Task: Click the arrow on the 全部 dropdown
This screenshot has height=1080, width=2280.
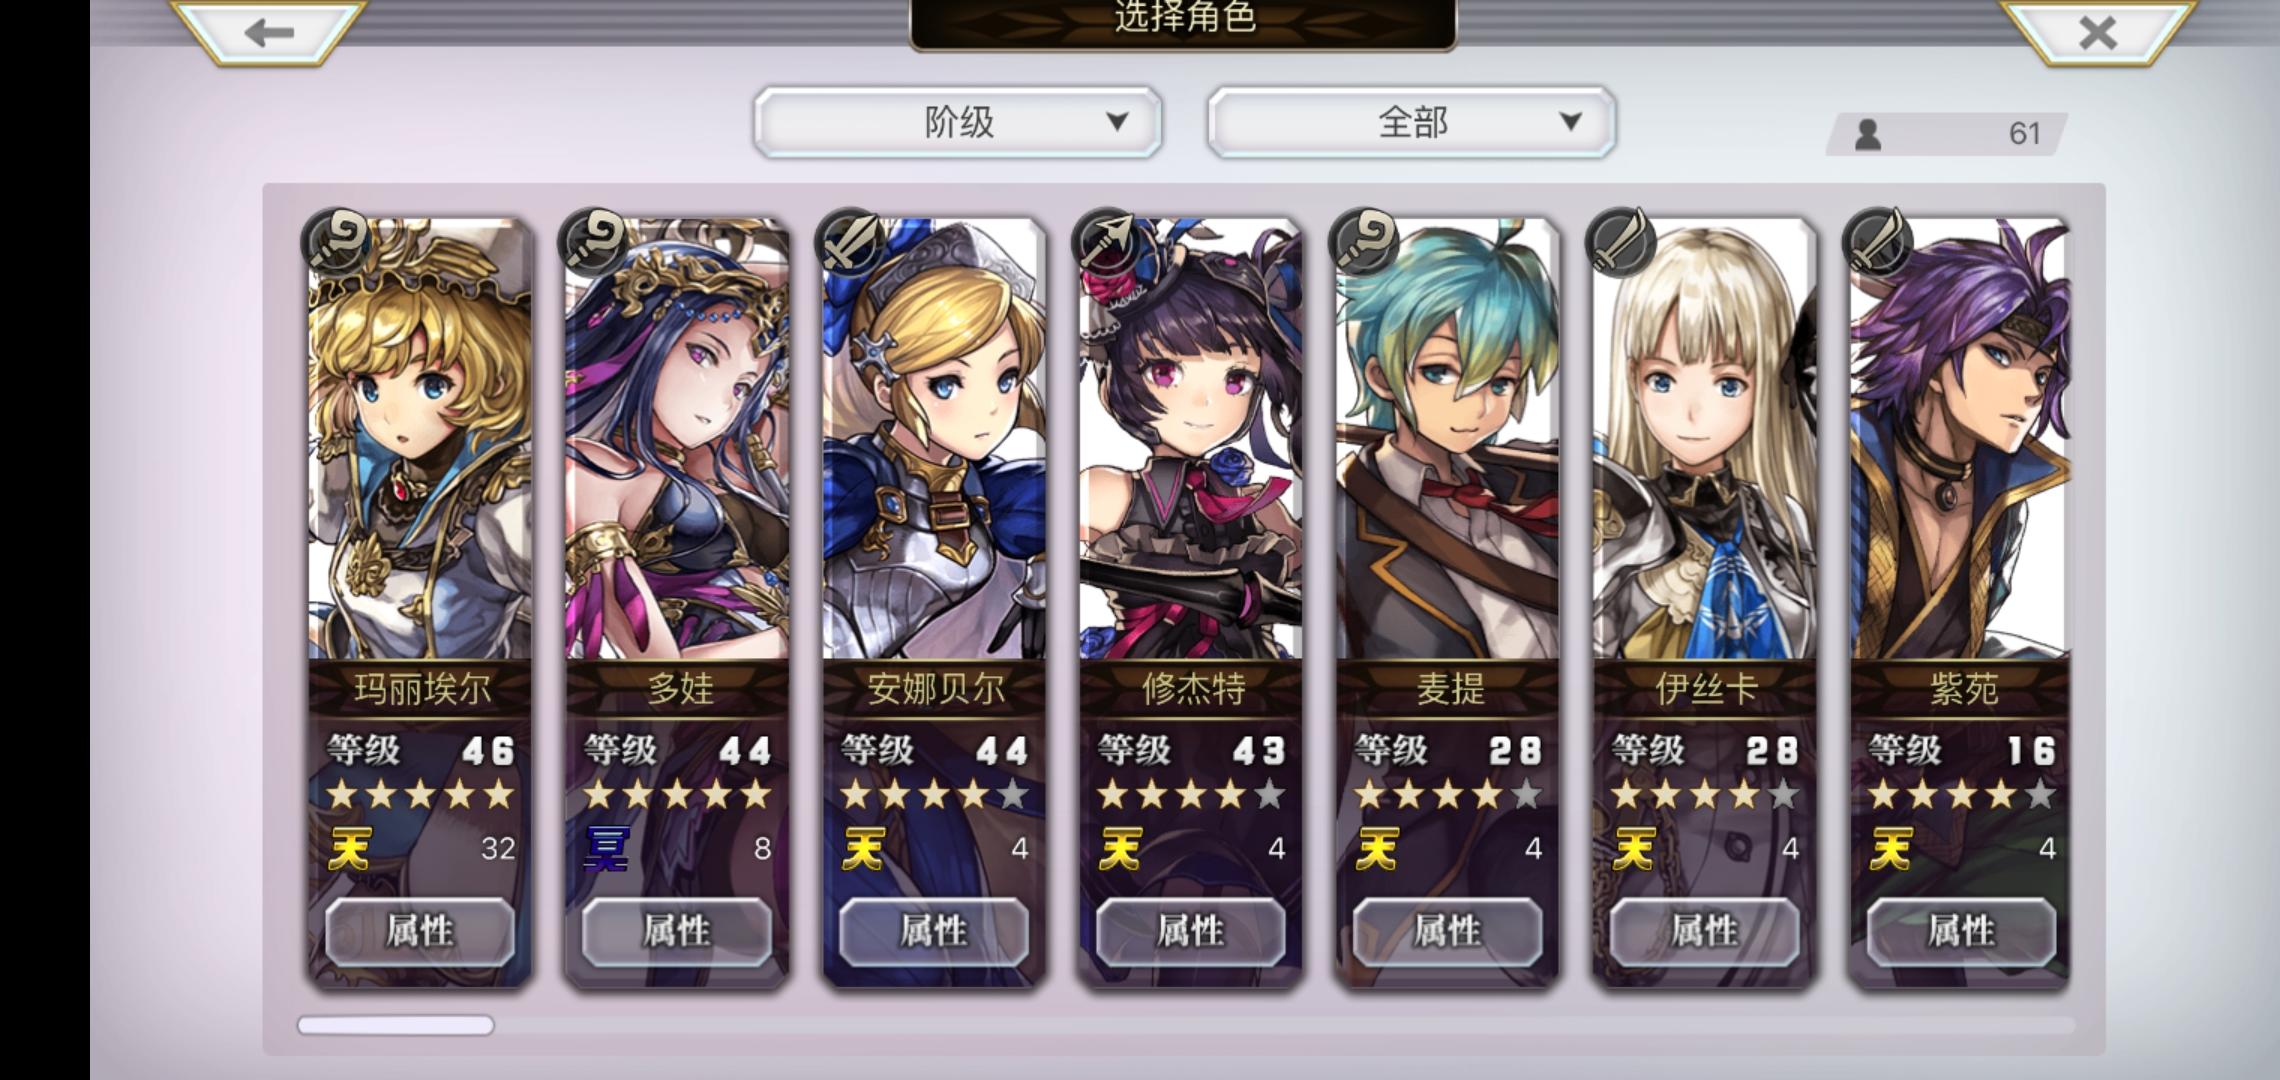Action: 1570,122
